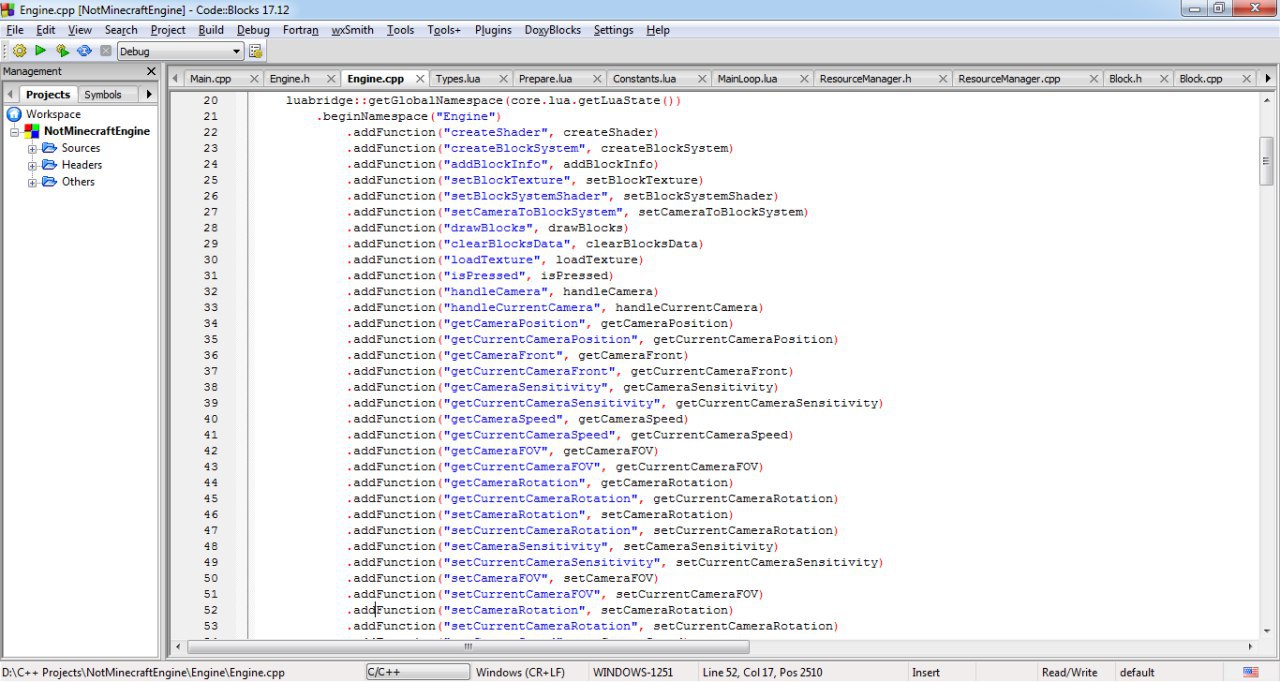
Task: Click the Build and run icon
Action: (62, 51)
